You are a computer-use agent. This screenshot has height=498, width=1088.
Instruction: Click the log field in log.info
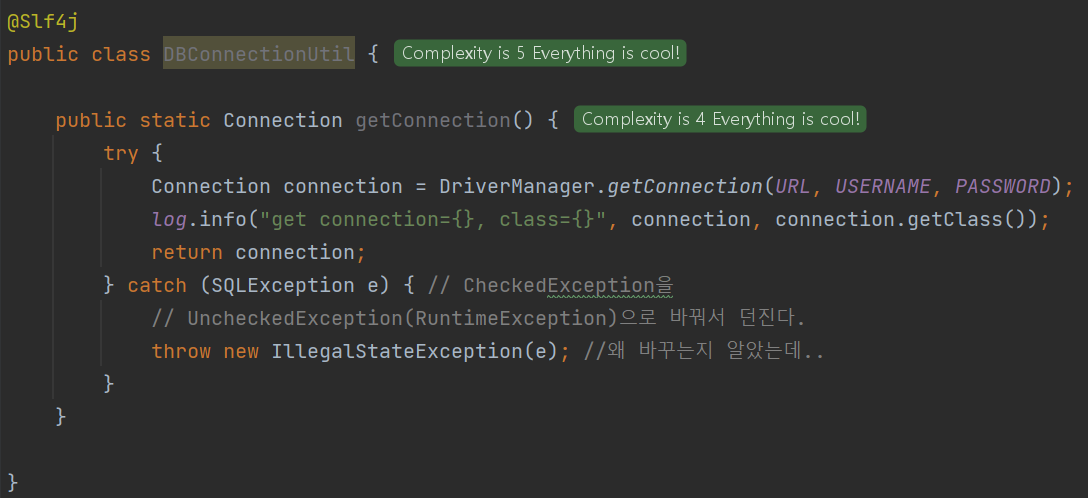(169, 219)
